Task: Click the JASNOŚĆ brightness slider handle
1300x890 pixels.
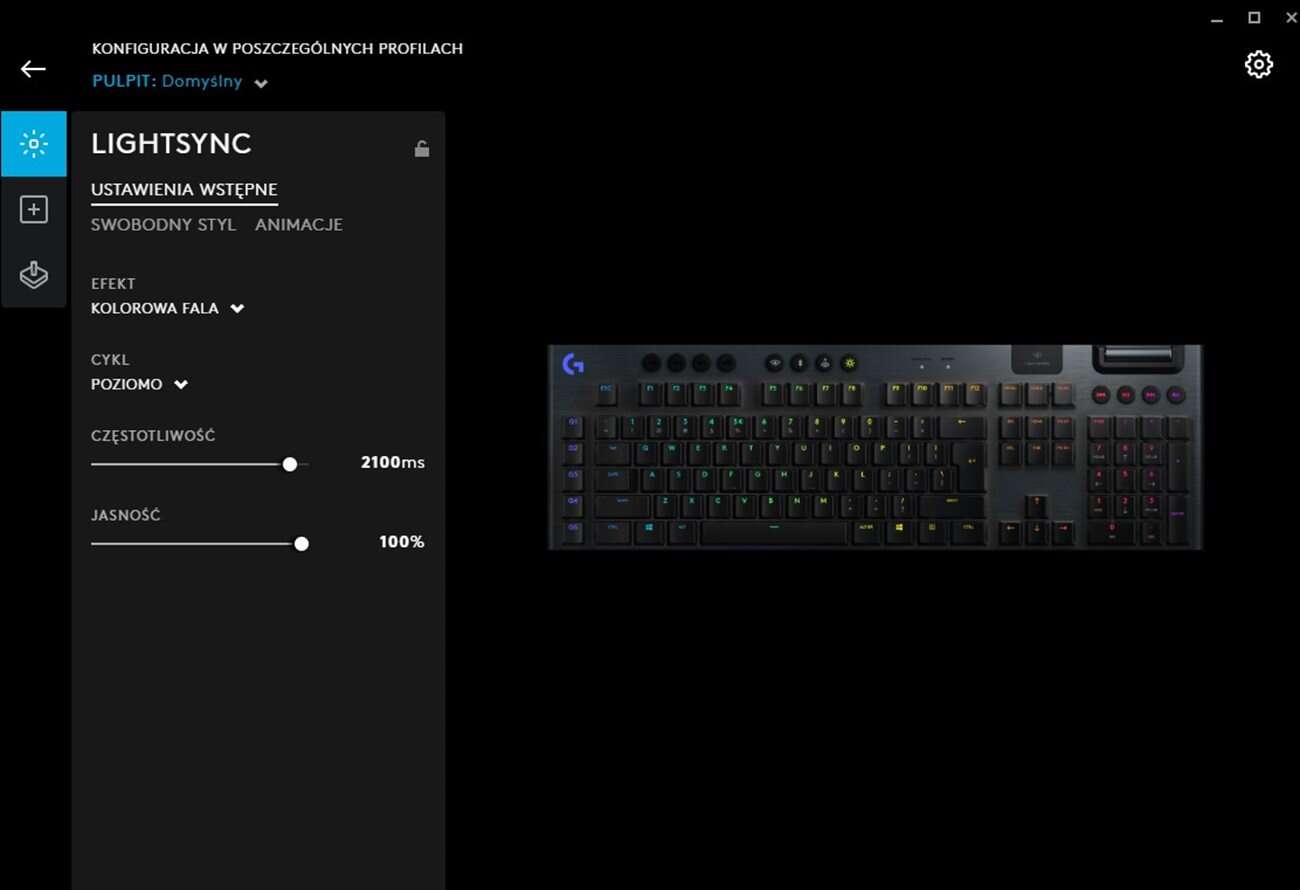Action: [x=301, y=544]
